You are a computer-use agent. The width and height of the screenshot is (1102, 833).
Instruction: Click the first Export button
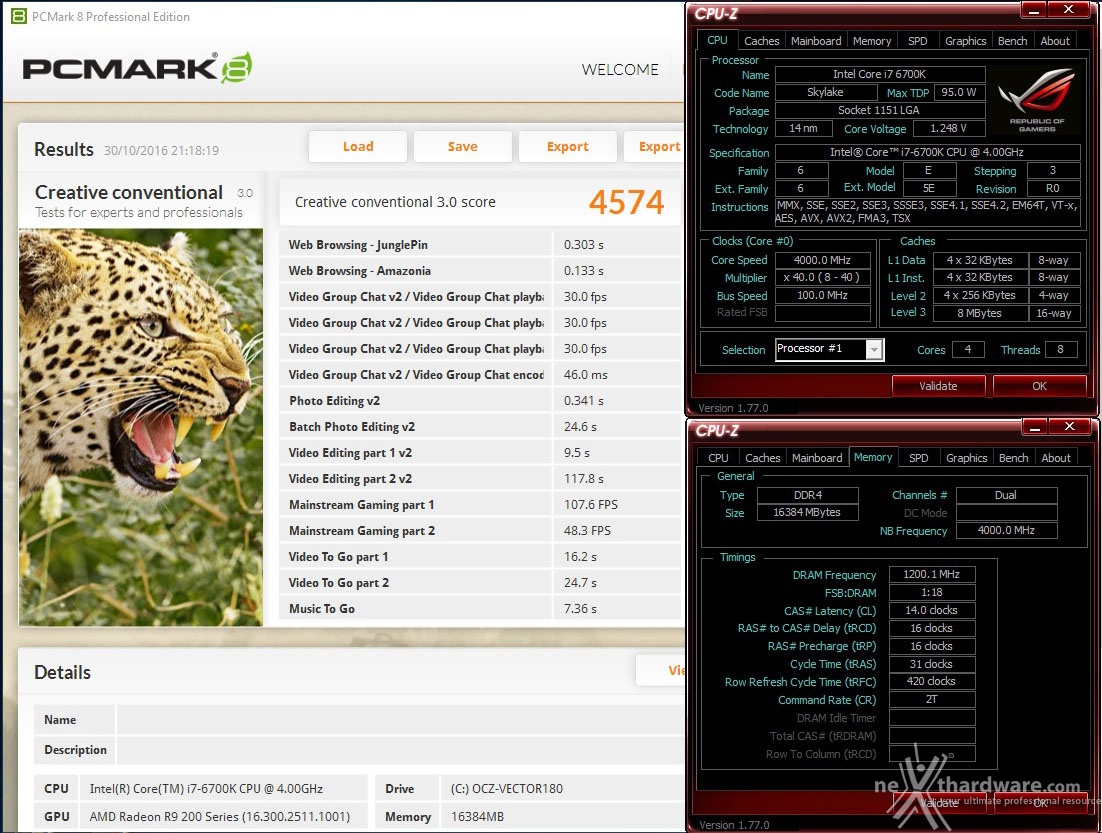point(567,146)
